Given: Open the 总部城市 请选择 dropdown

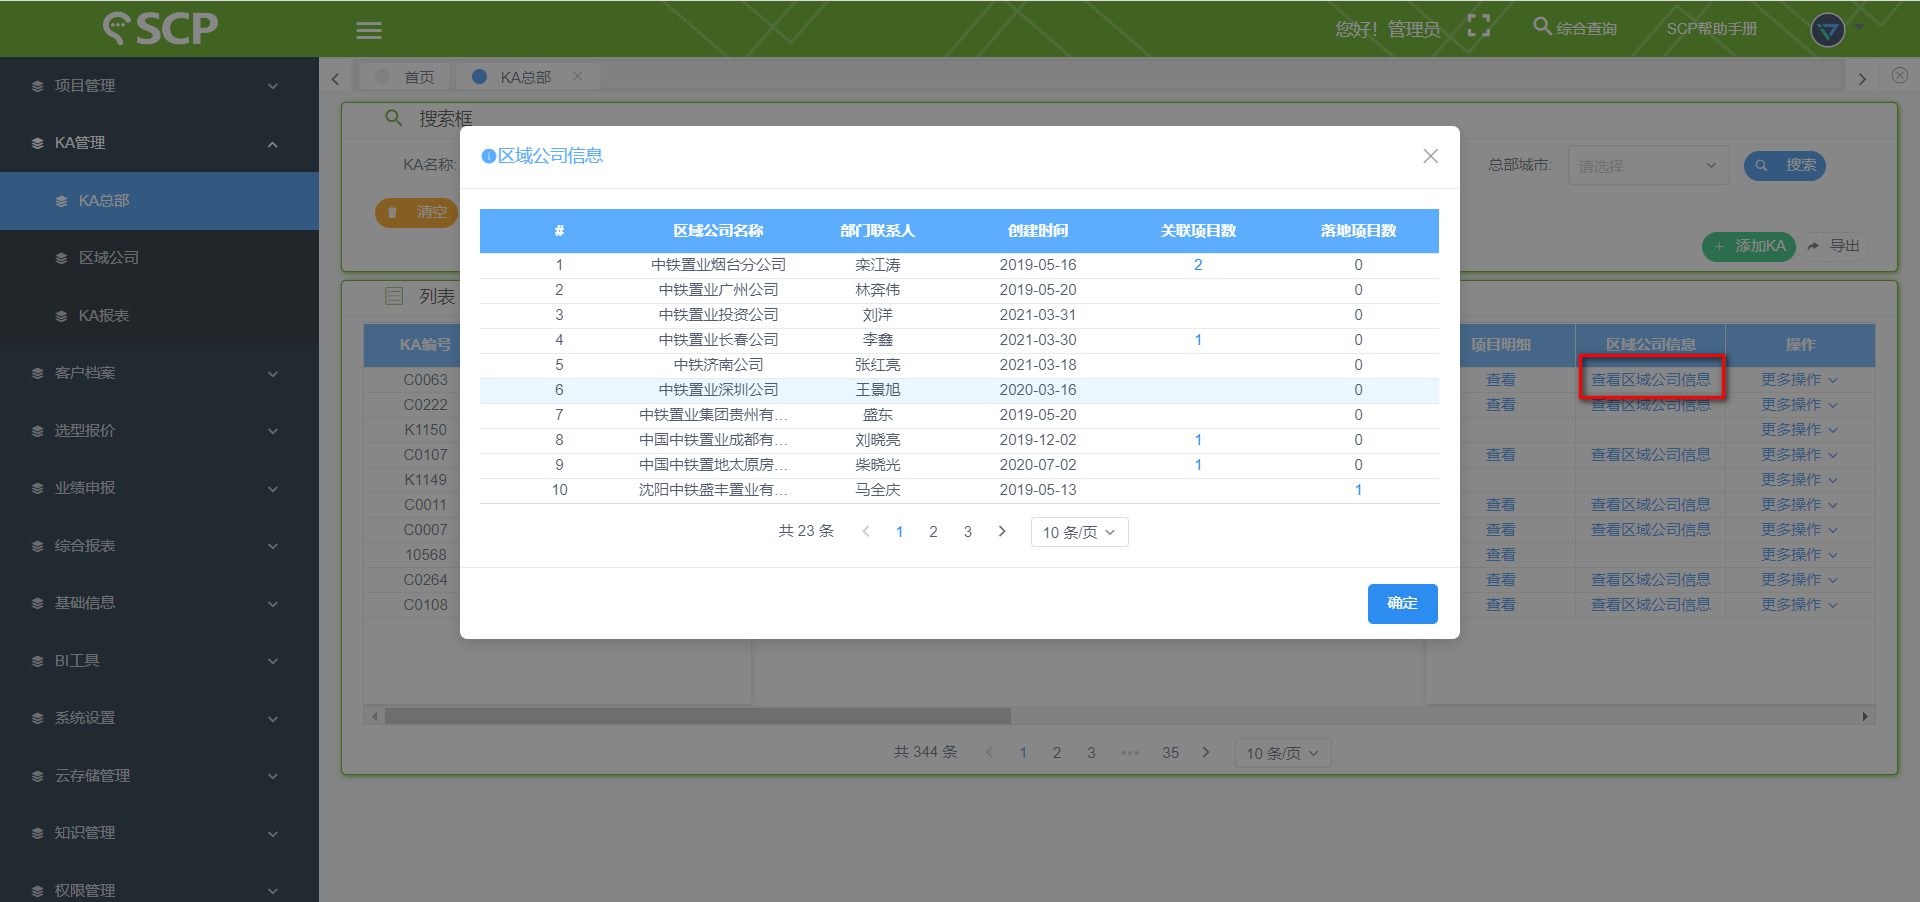Looking at the screenshot, I should [1648, 166].
